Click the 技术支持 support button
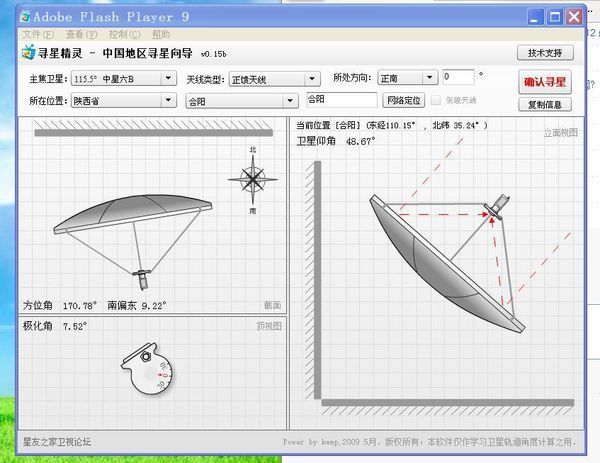The height and width of the screenshot is (463, 600). click(x=545, y=53)
